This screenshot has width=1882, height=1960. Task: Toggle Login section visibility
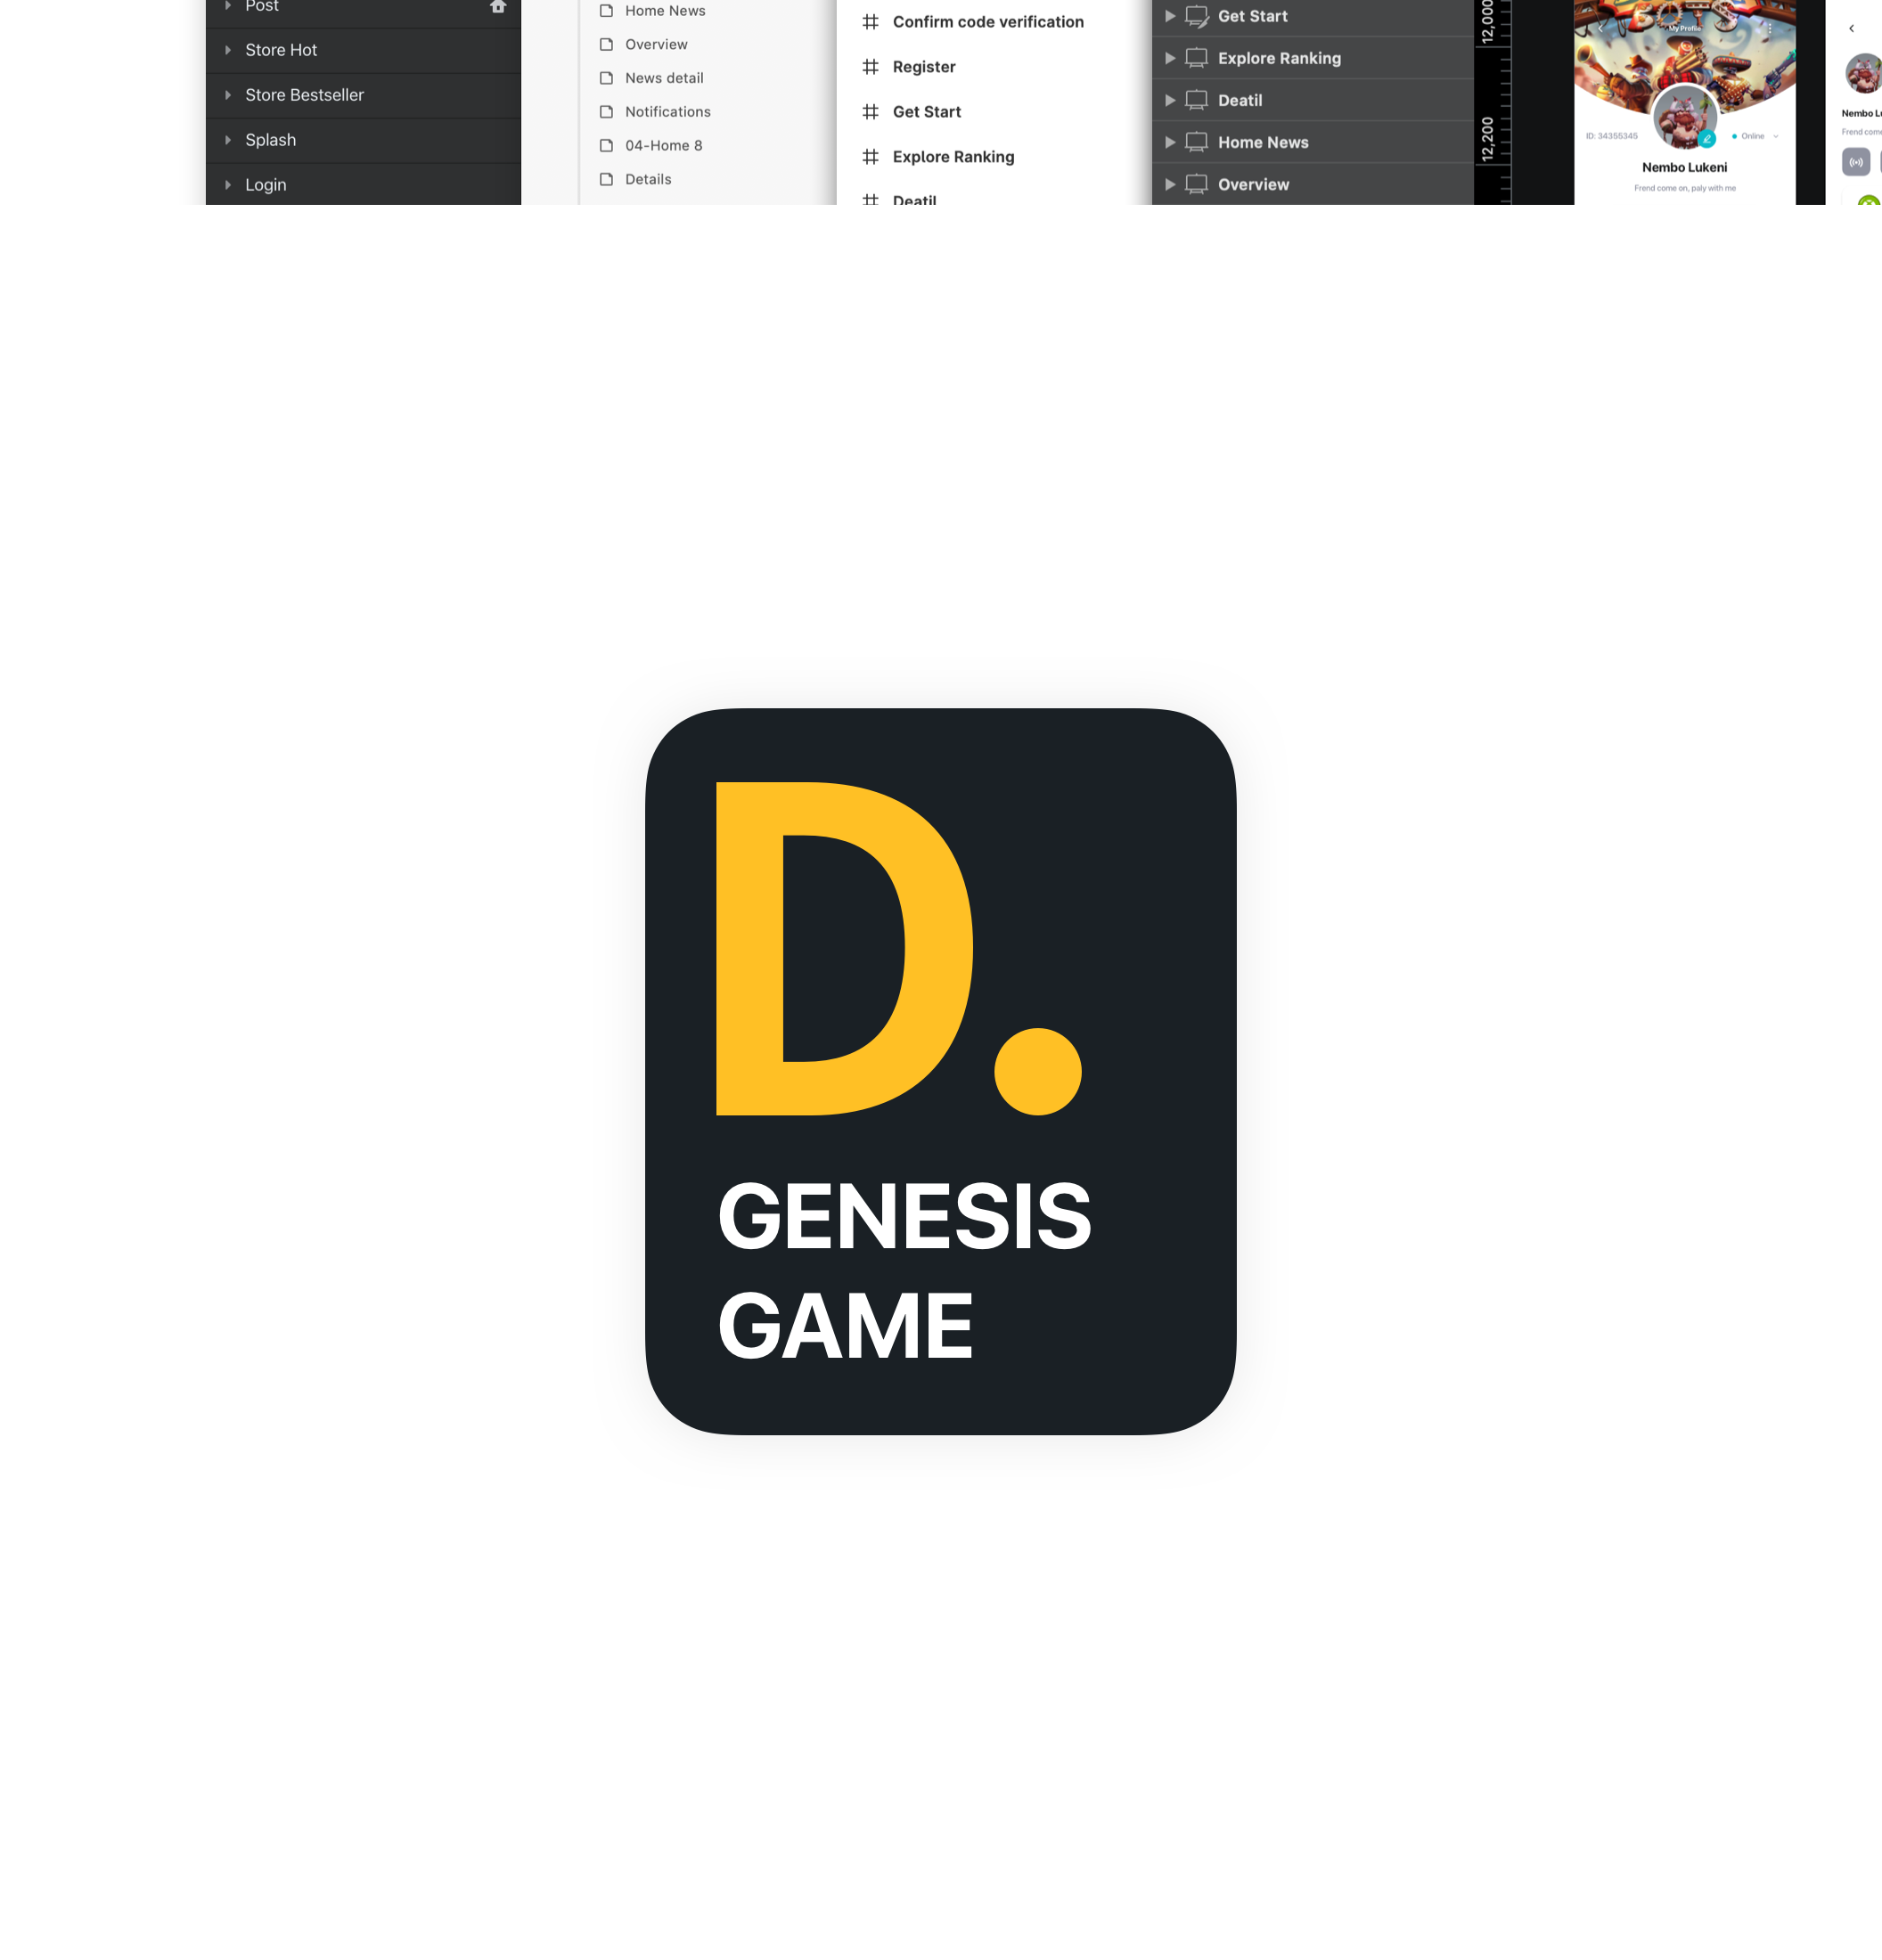coord(225,184)
